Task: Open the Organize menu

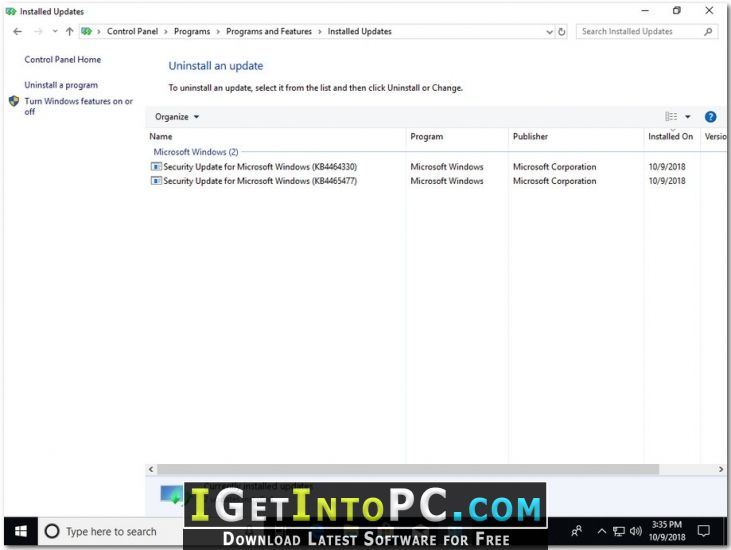Action: pos(177,117)
